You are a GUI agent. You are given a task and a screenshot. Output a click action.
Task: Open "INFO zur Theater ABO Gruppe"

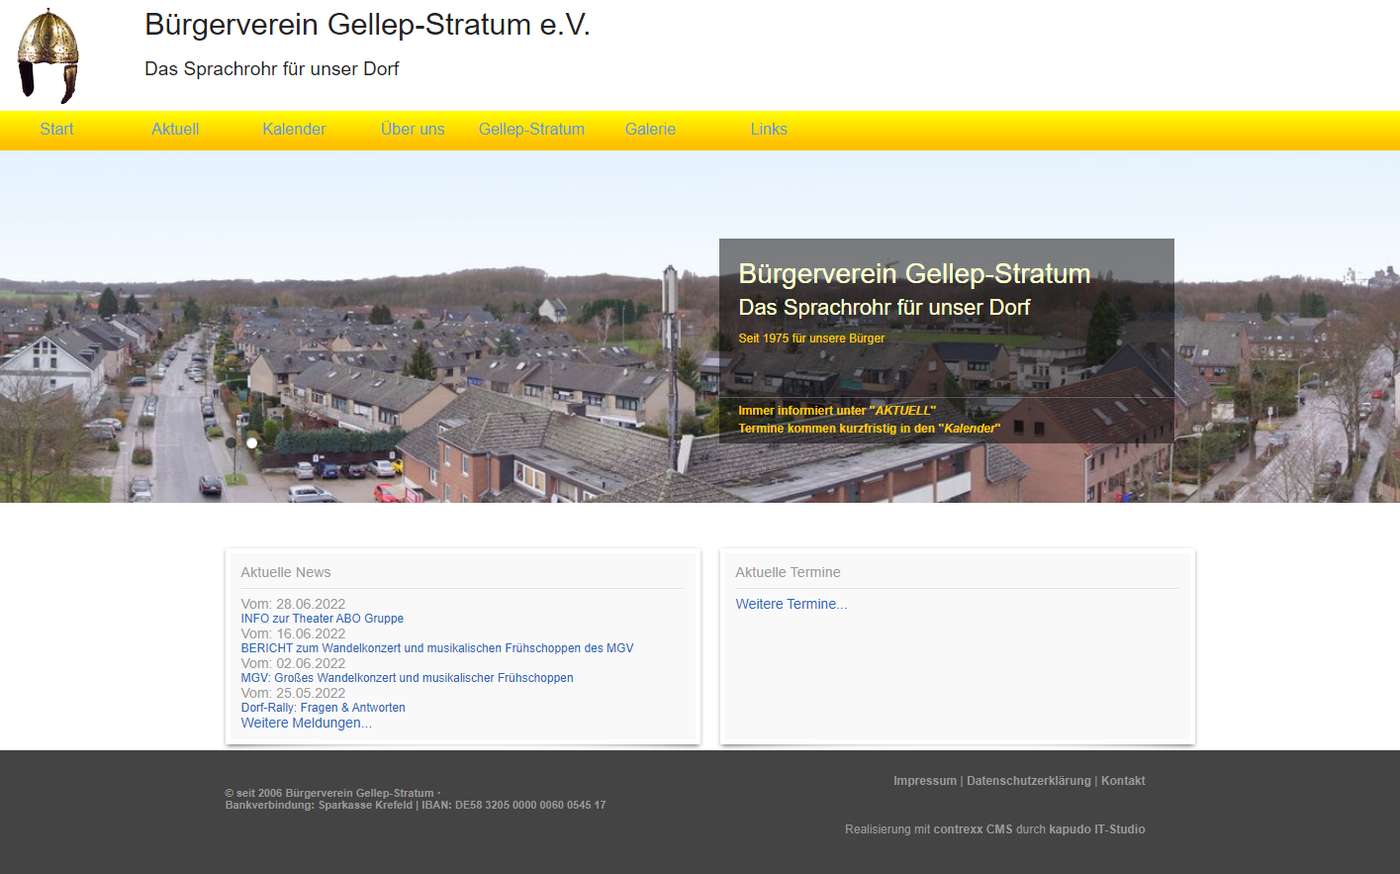[x=322, y=618]
